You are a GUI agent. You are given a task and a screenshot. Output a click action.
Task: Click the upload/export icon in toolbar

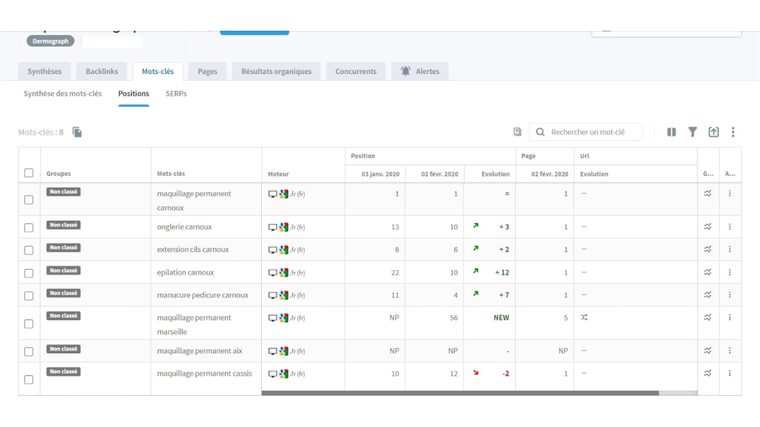[x=713, y=132]
